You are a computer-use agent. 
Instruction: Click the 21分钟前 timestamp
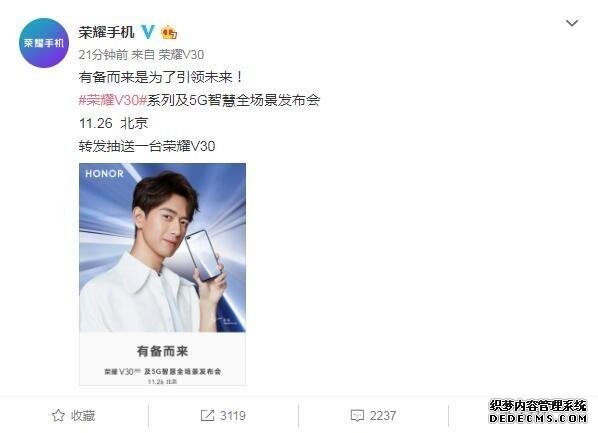click(103, 55)
